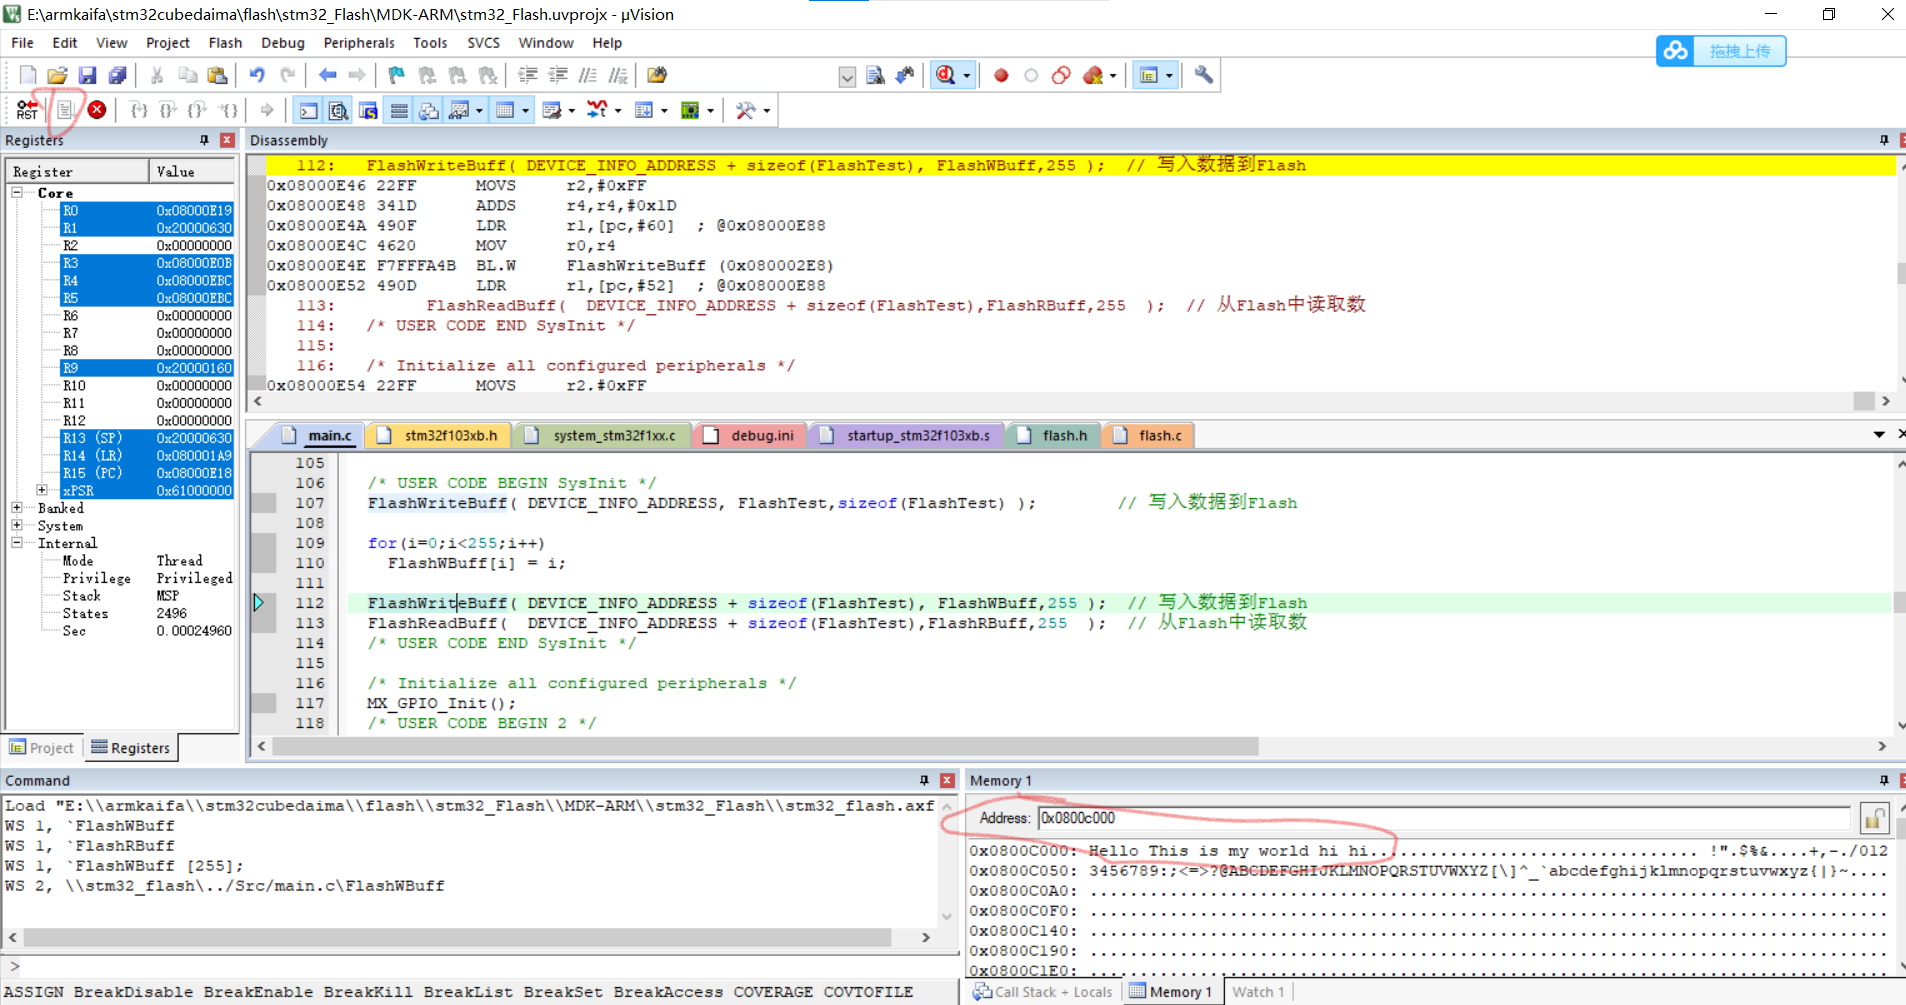1906x1005 pixels.
Task: Indent selected lines
Action: [x=528, y=75]
